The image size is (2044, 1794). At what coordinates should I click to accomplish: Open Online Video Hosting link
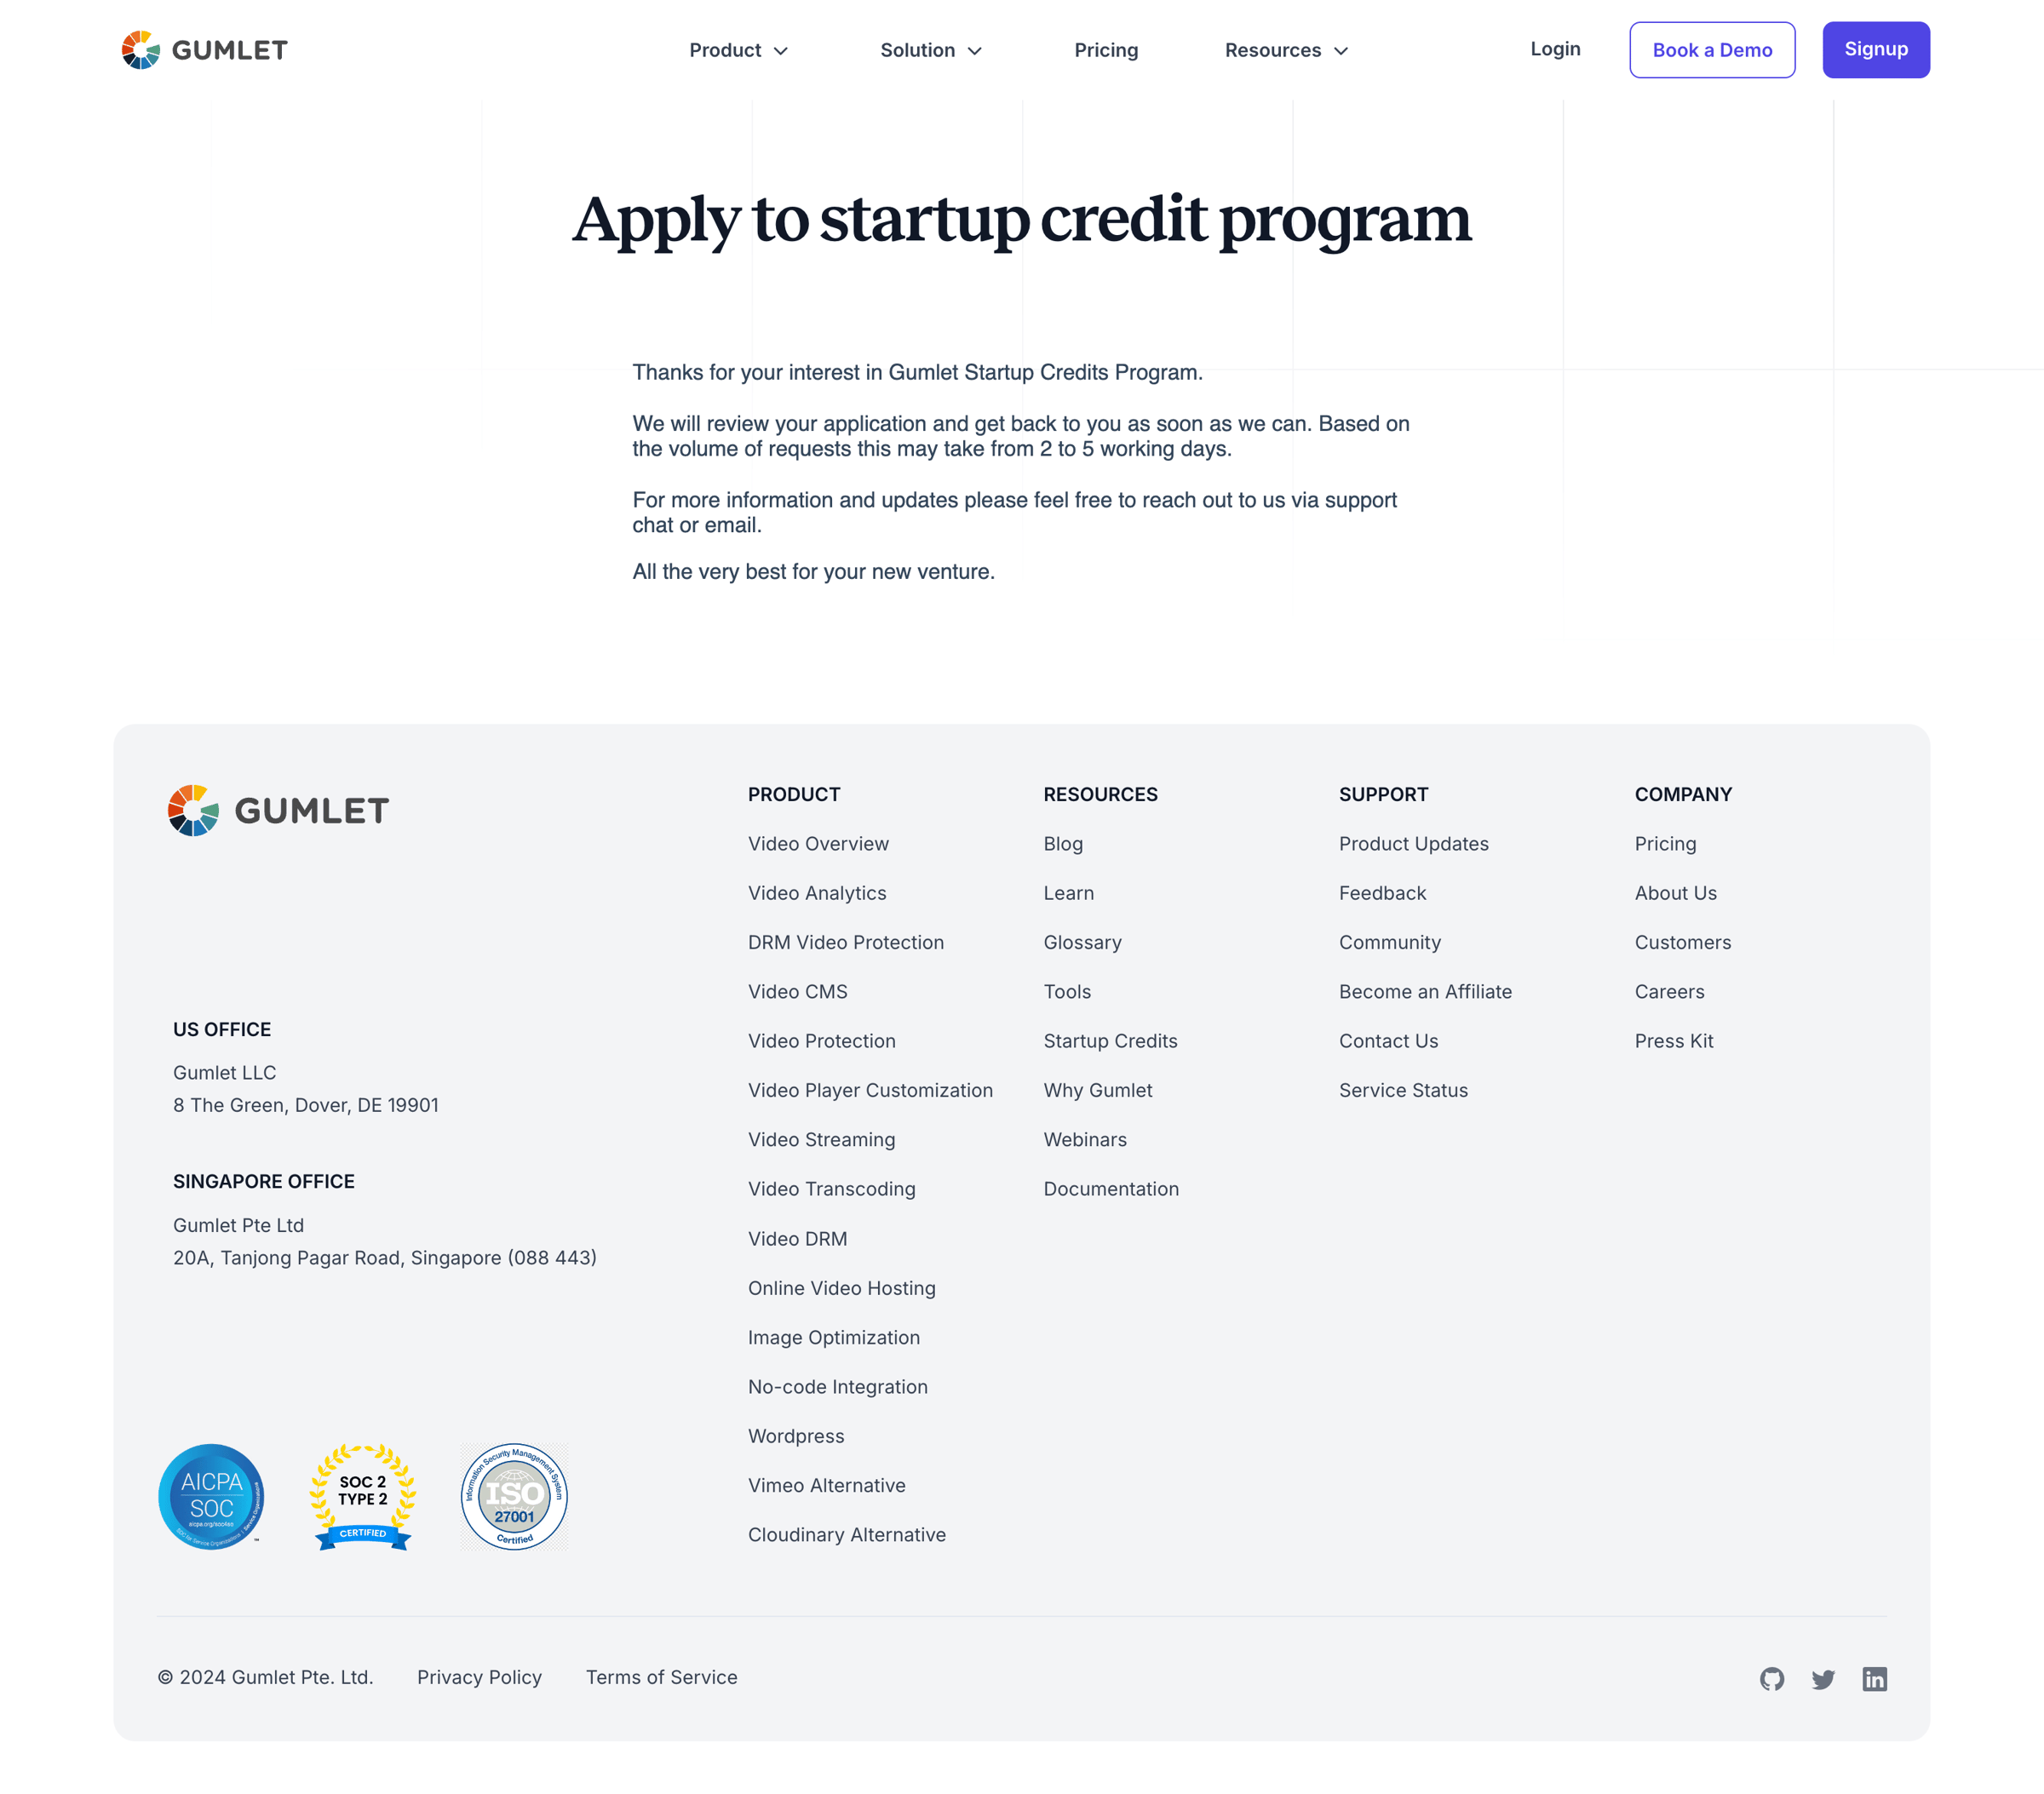(x=841, y=1288)
